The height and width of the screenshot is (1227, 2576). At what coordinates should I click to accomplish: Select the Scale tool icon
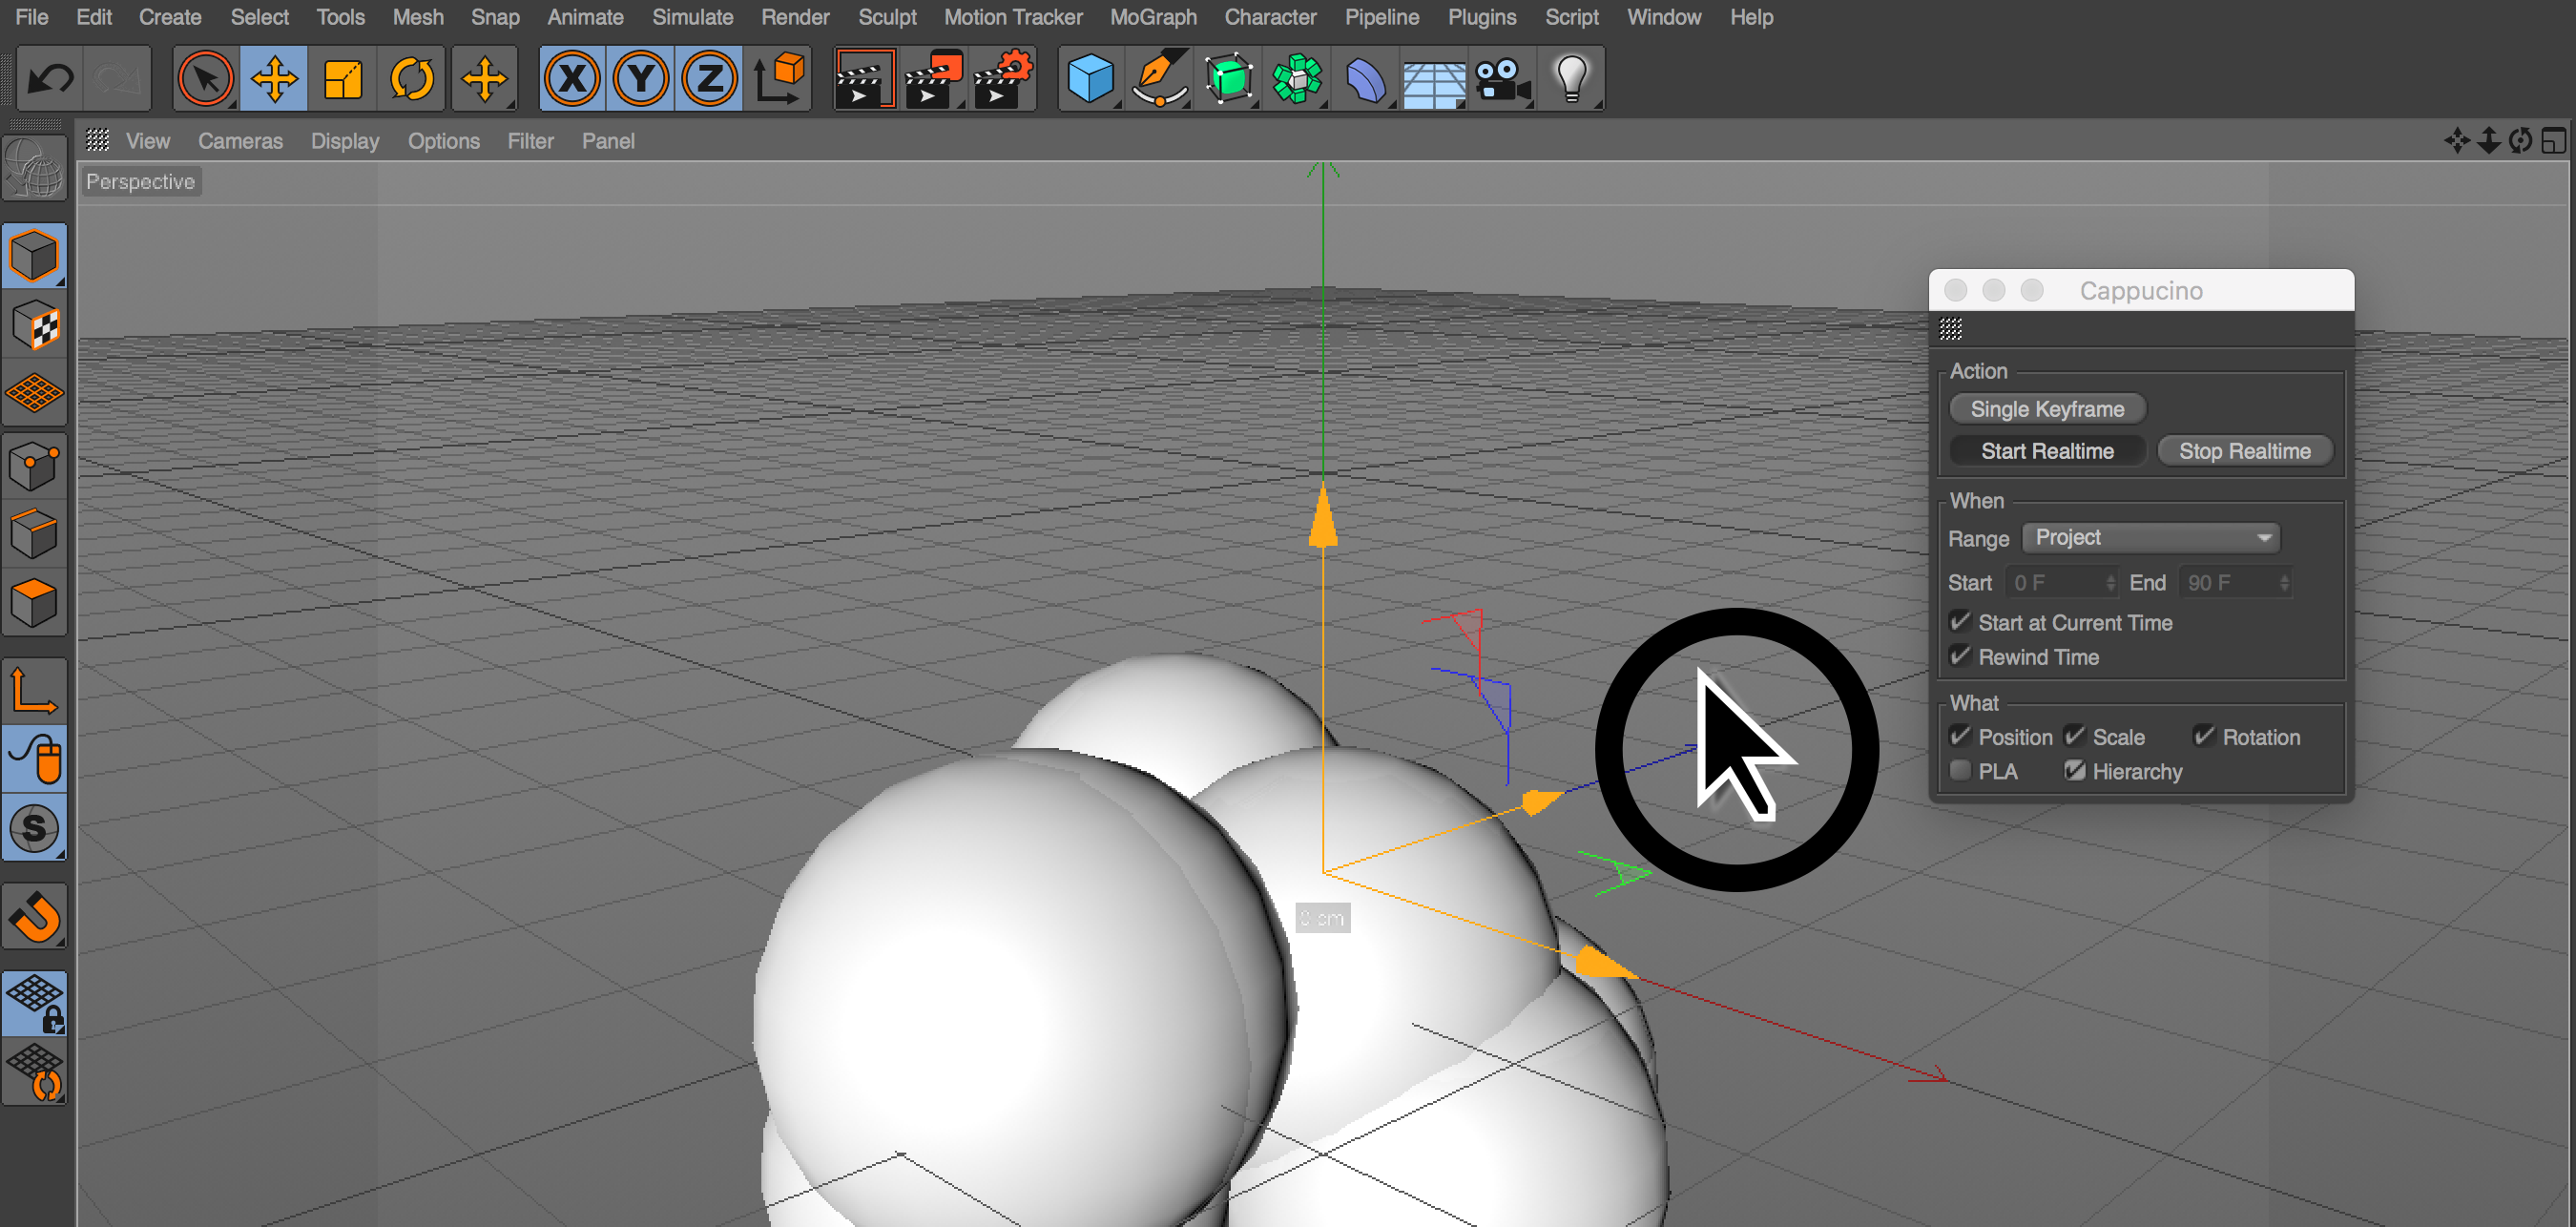pyautogui.click(x=343, y=79)
